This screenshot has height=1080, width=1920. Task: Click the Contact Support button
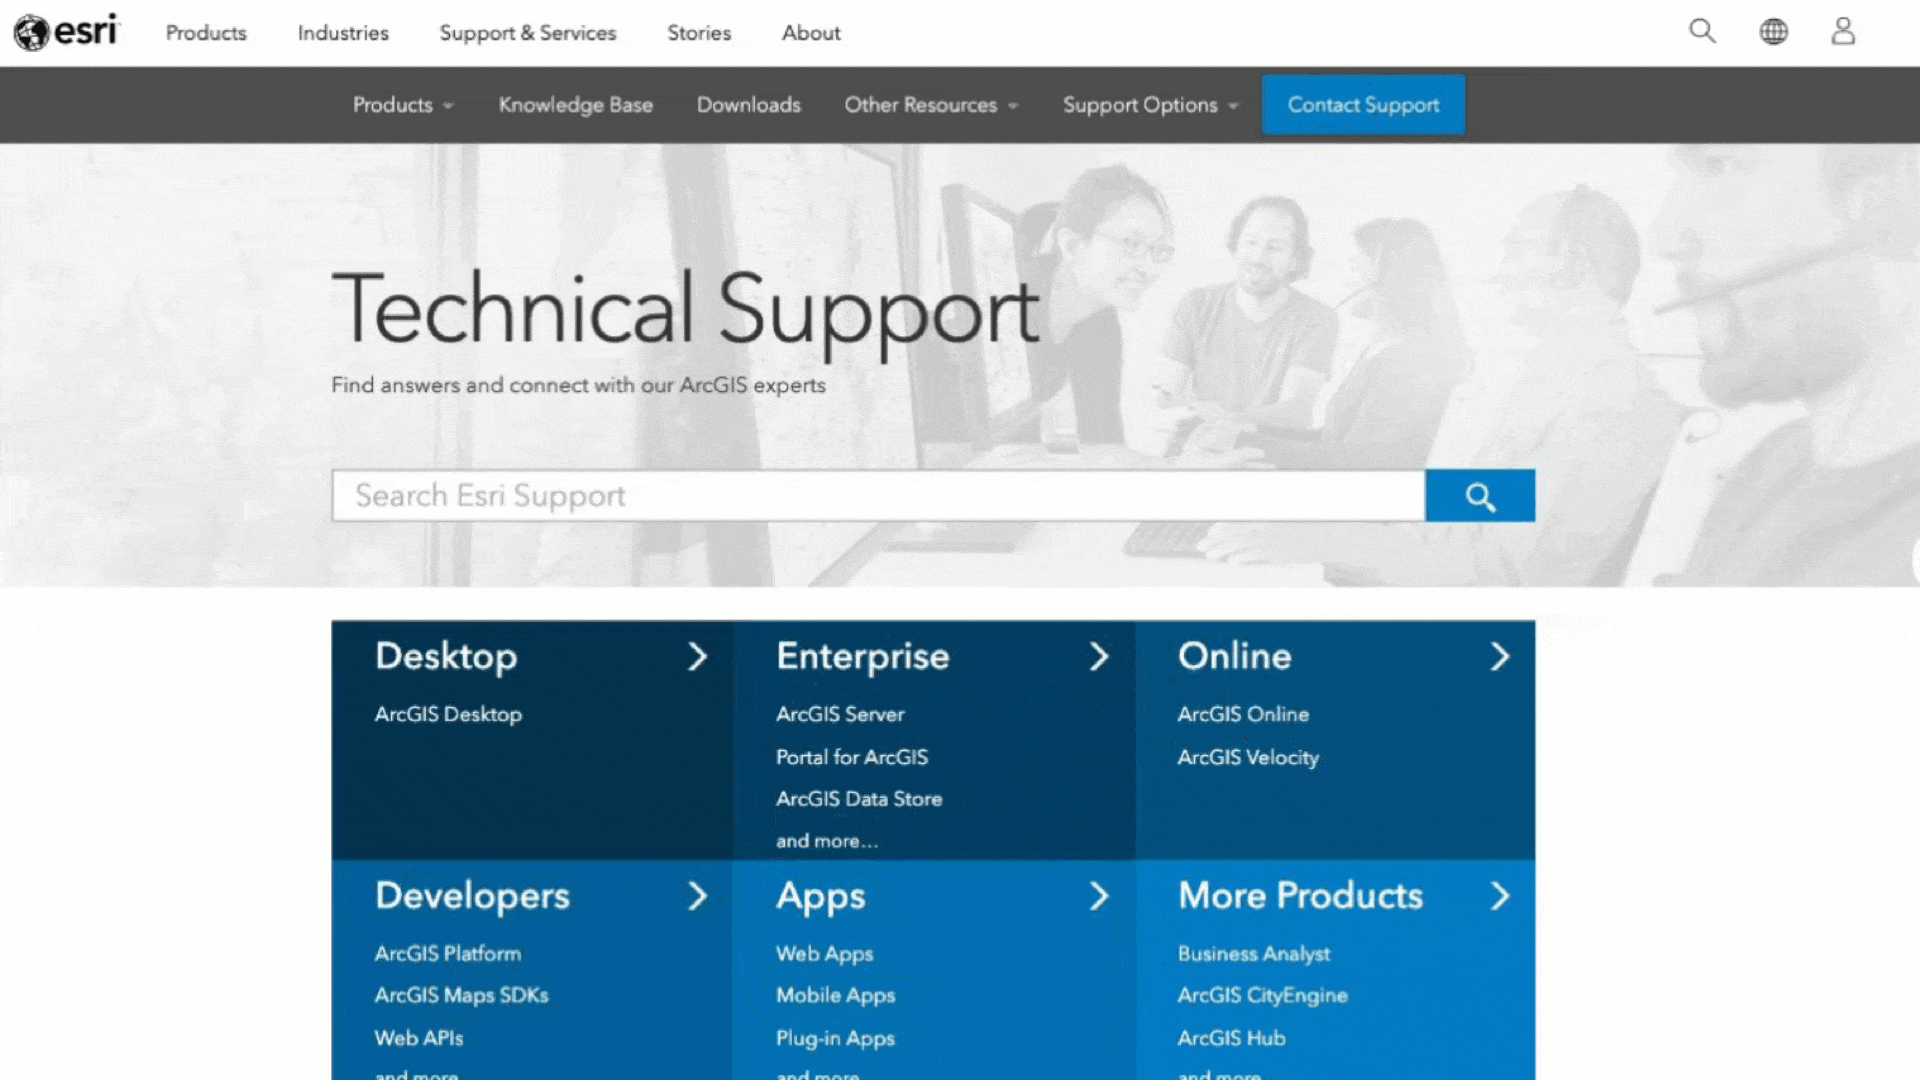1362,104
